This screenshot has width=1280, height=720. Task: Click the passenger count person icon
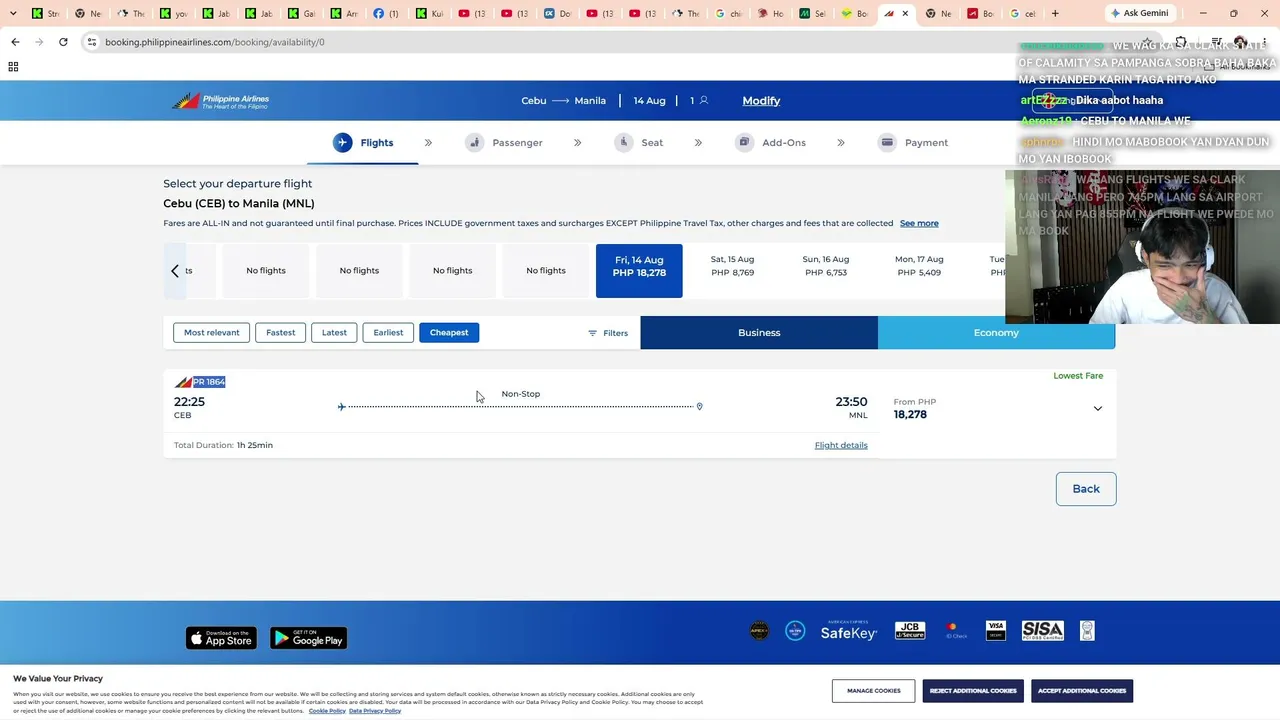pyautogui.click(x=704, y=100)
